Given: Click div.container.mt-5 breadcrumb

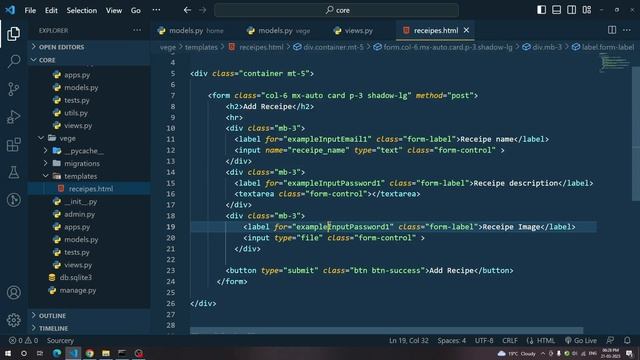Looking at the screenshot, I should point(333,47).
